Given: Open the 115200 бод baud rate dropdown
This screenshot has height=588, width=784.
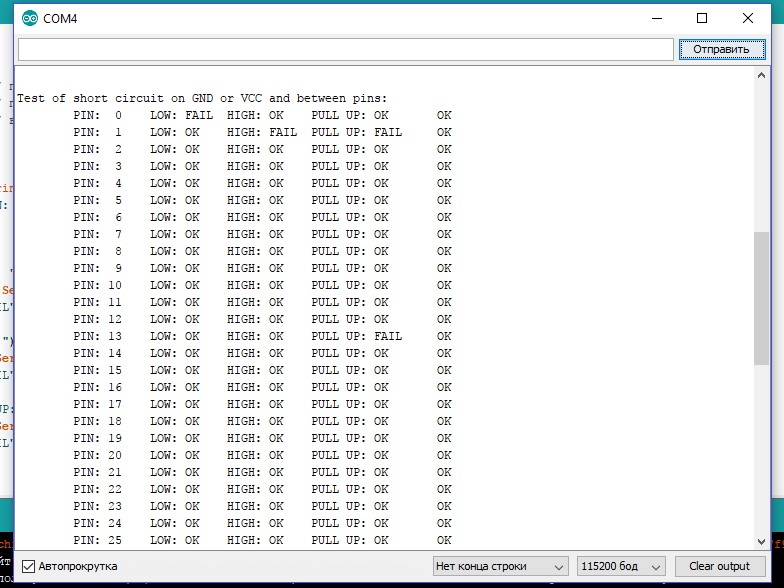Looking at the screenshot, I should pyautogui.click(x=620, y=566).
